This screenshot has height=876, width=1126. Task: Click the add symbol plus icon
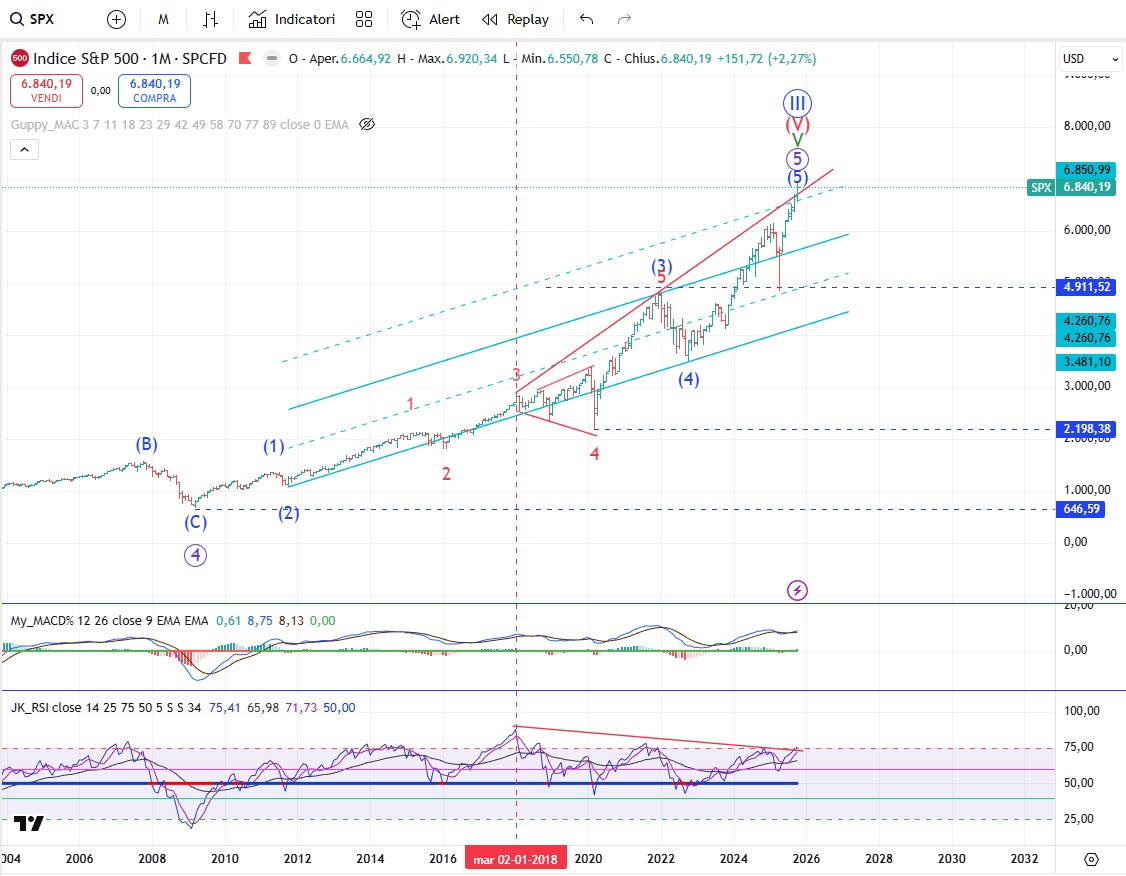[x=117, y=19]
